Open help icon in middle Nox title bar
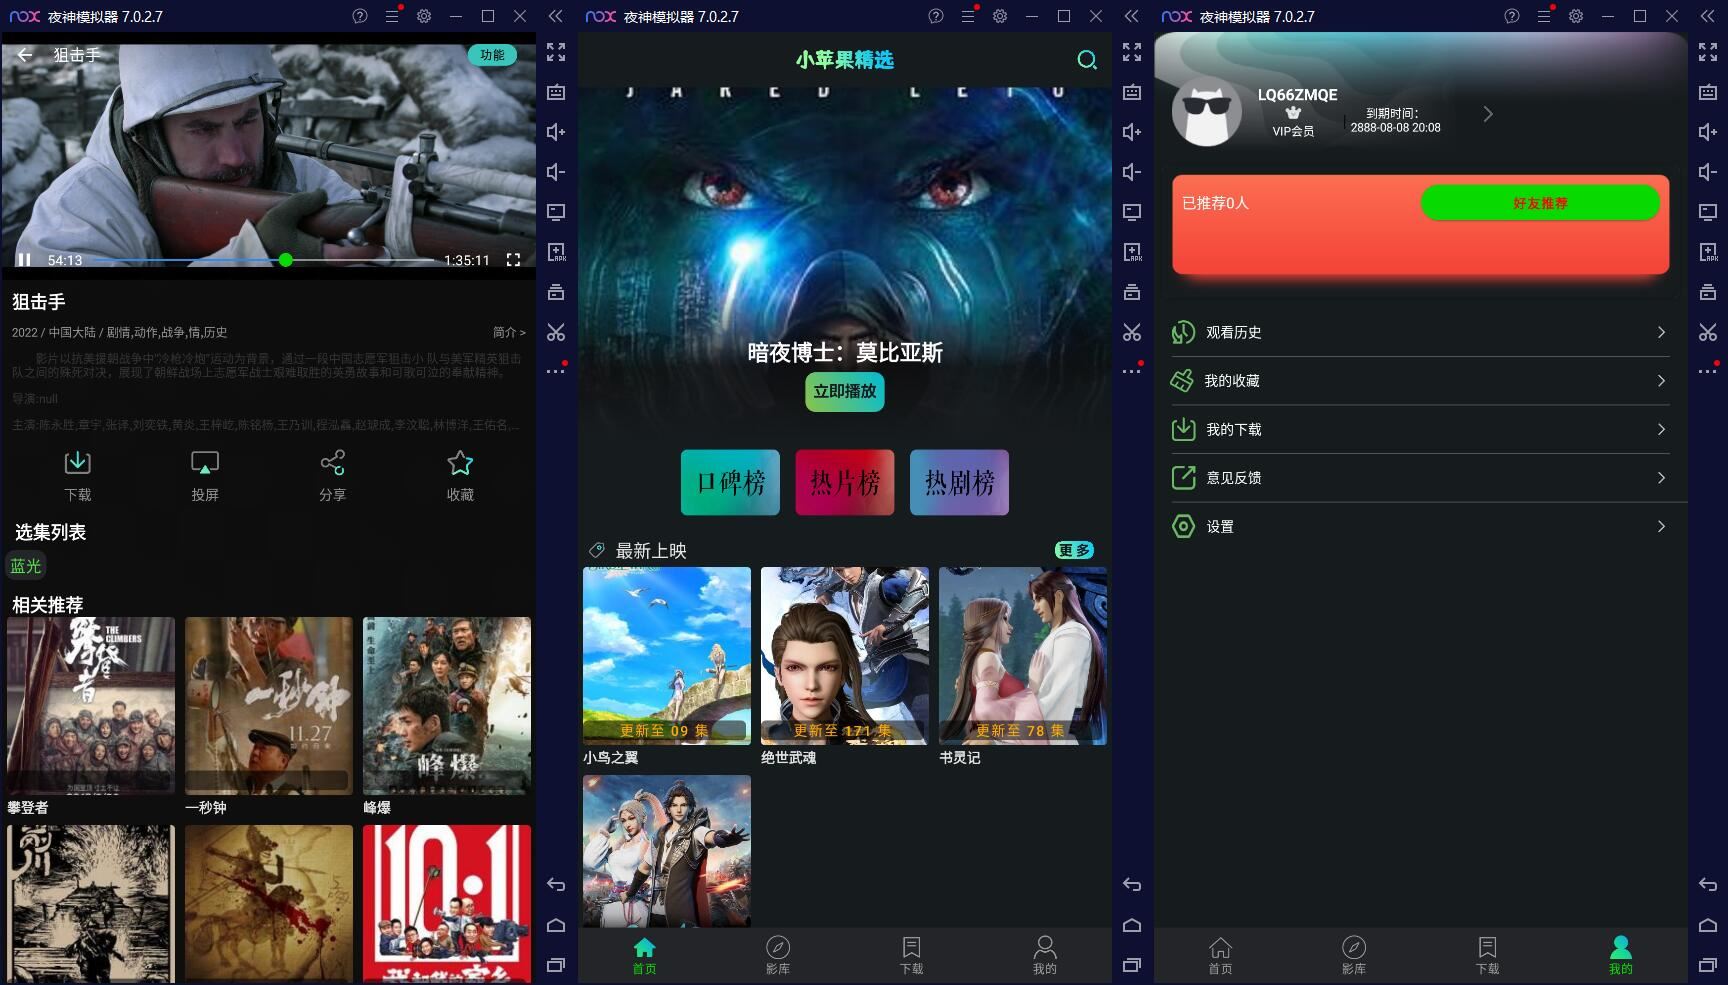Viewport: 1728px width, 985px height. click(936, 16)
